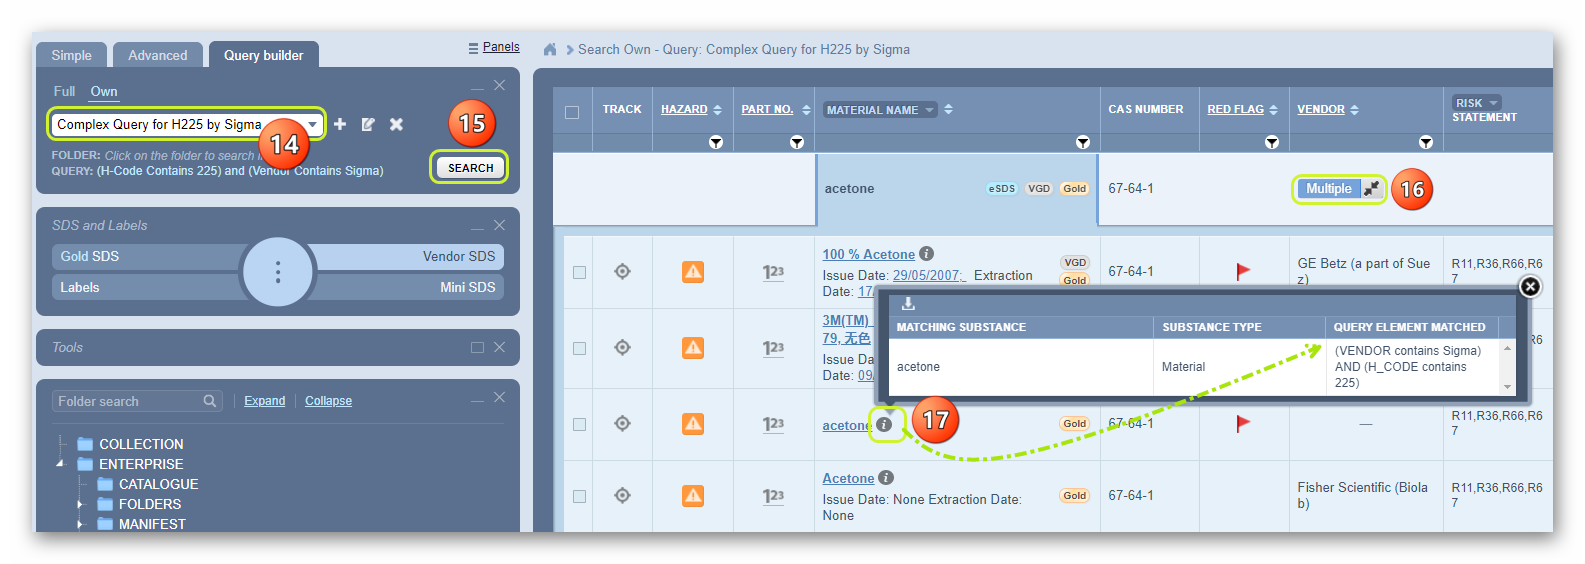Open the Material Name column dropdown
Screen dimensions: 1585x564
[929, 110]
